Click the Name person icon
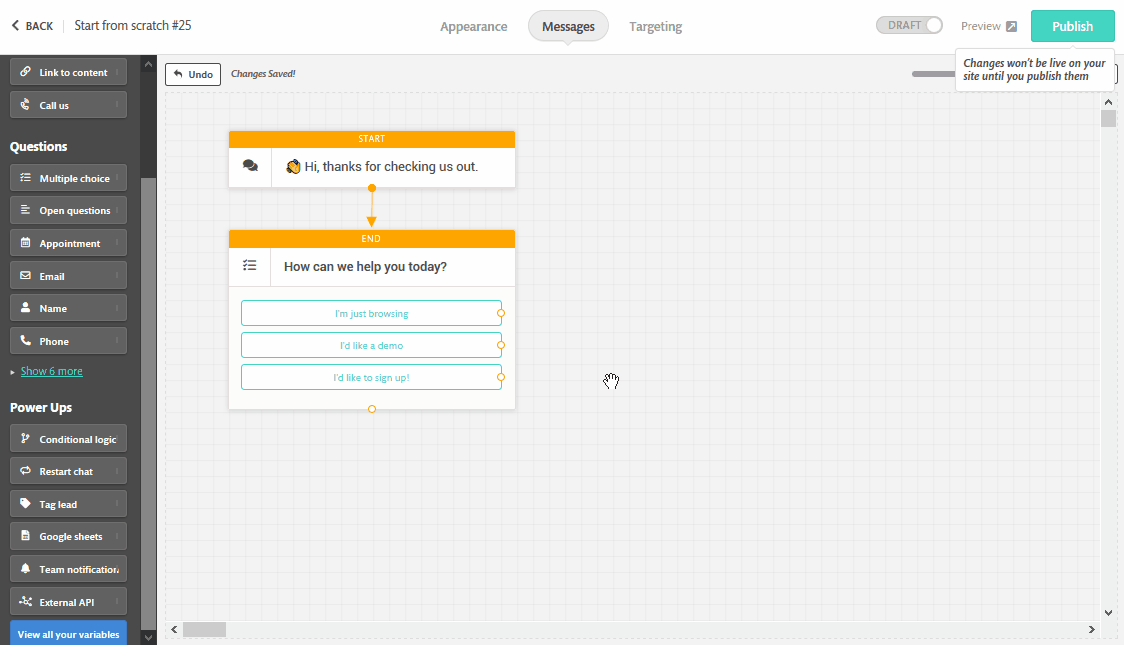1124x645 pixels. (x=25, y=307)
